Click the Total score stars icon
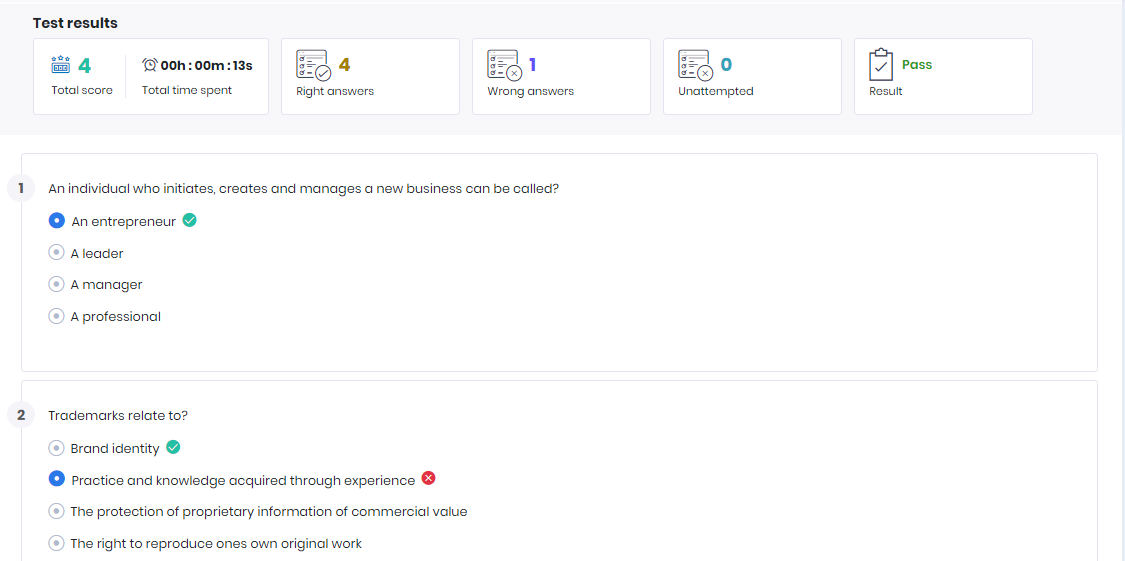Viewport: 1125px width, 561px height. [x=60, y=65]
